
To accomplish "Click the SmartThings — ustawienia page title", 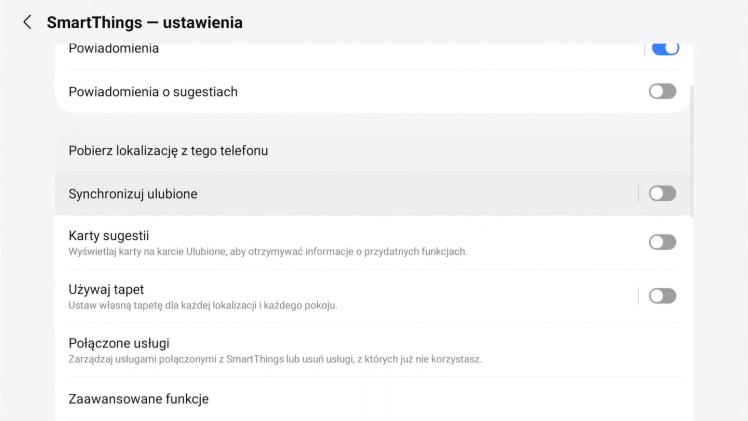I will 144,22.
